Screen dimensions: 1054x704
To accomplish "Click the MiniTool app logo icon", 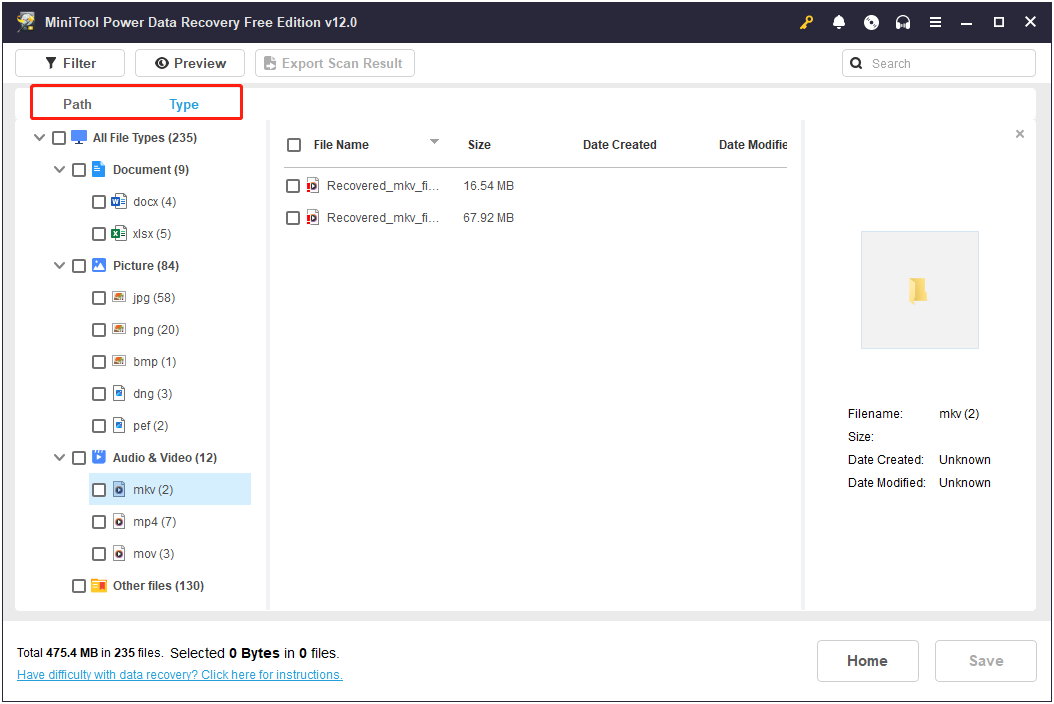I will click(x=26, y=22).
